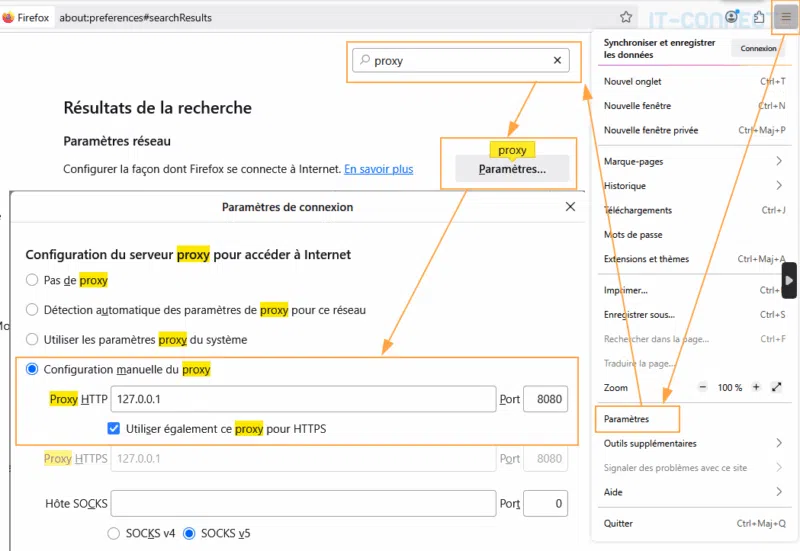Open Téléchargements from the menu

694,210
